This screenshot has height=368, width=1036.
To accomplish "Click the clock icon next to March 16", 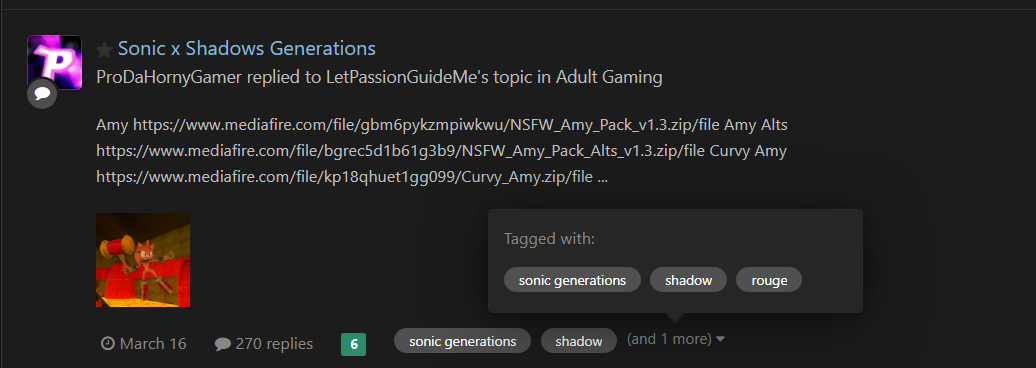I will pyautogui.click(x=108, y=344).
